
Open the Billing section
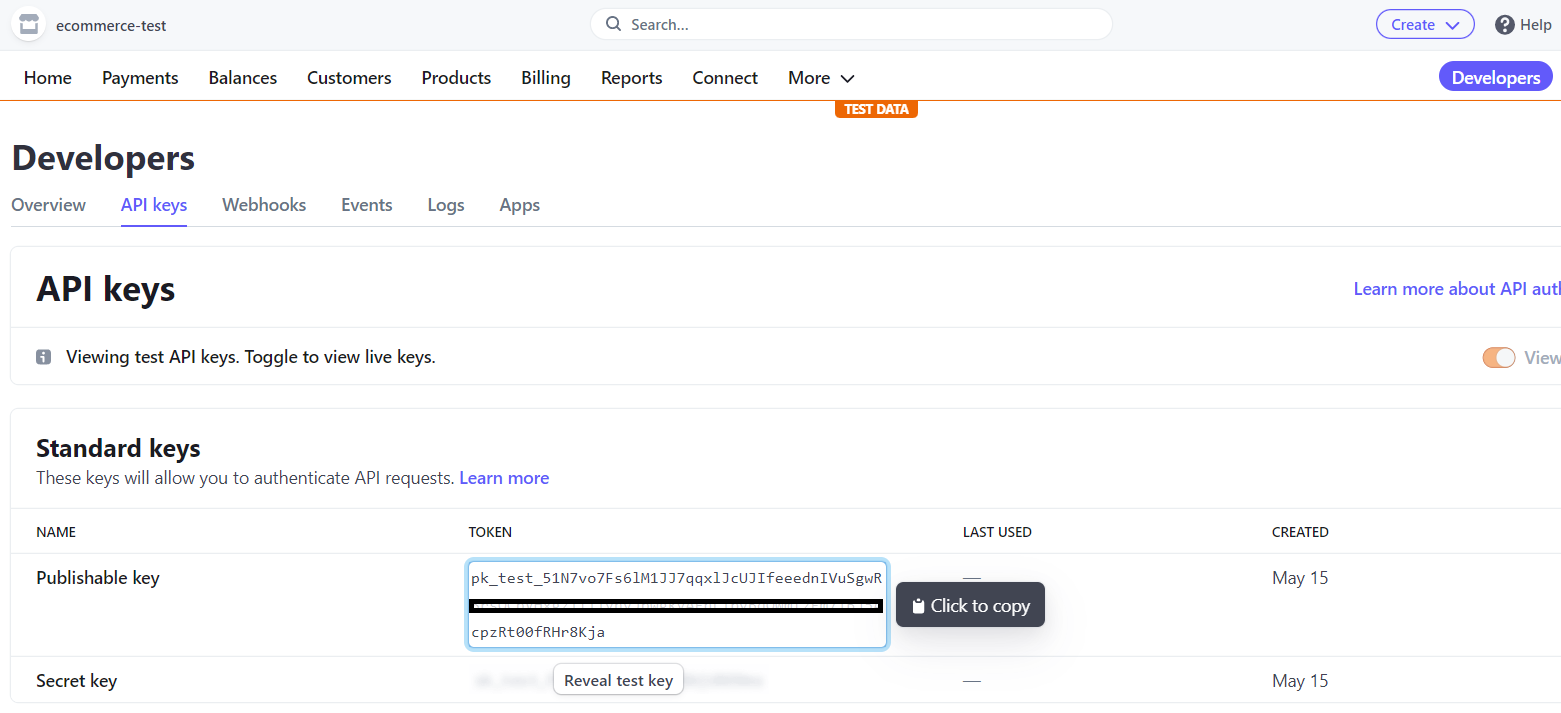546,78
